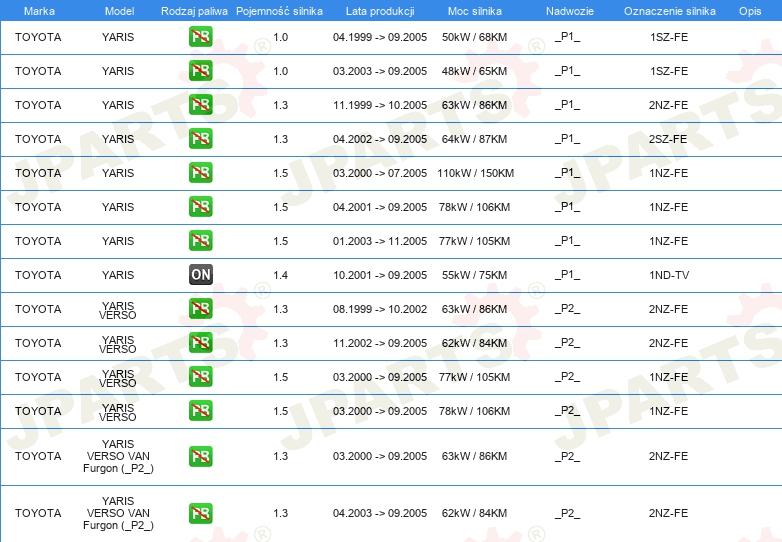Select the 08.1999 -> 10.2002 date cell
782x542 pixels.
[x=380, y=309]
